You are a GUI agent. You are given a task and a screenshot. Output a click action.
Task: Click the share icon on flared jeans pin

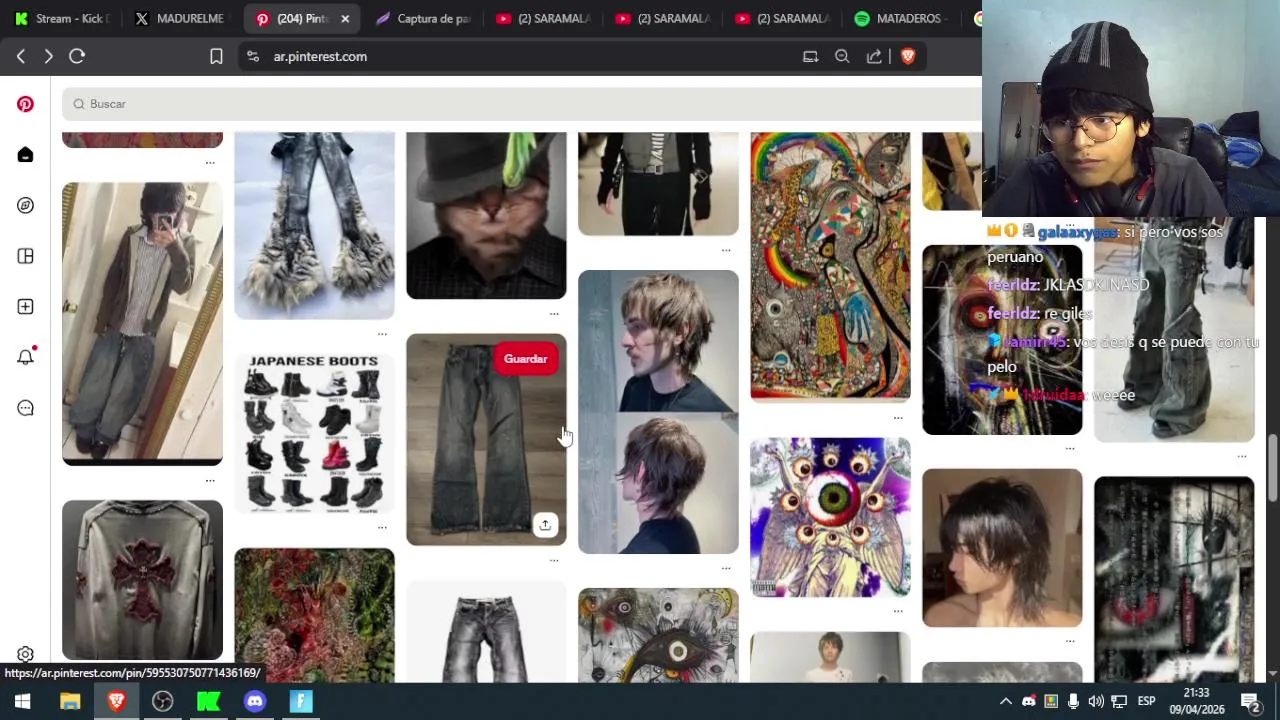pyautogui.click(x=545, y=525)
